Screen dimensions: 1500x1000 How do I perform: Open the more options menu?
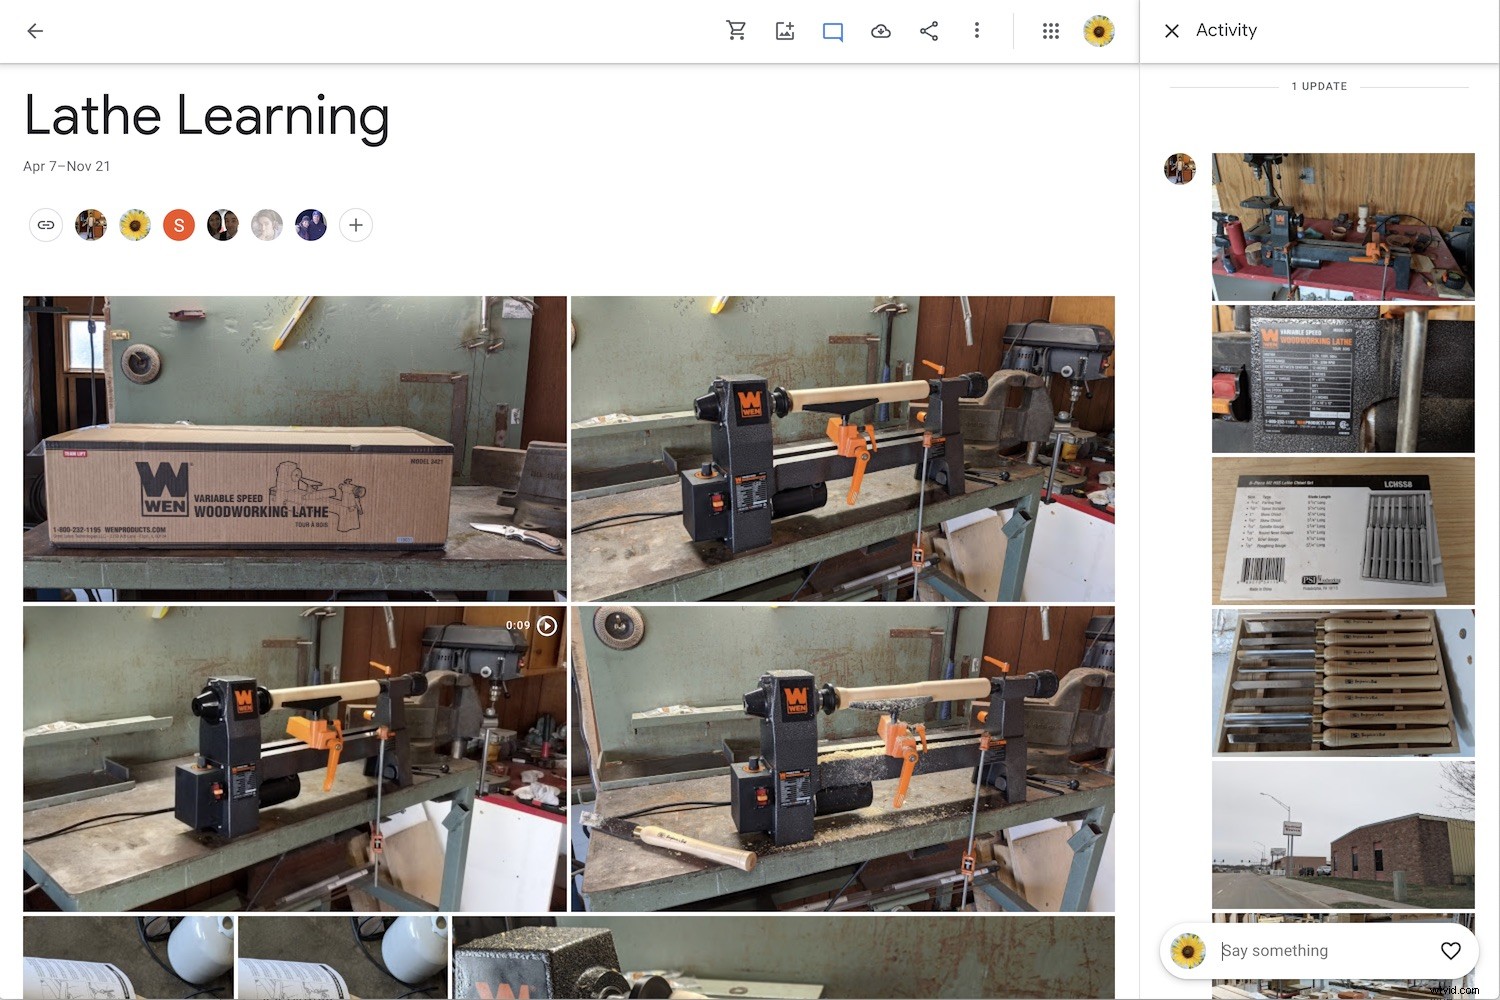point(977,31)
